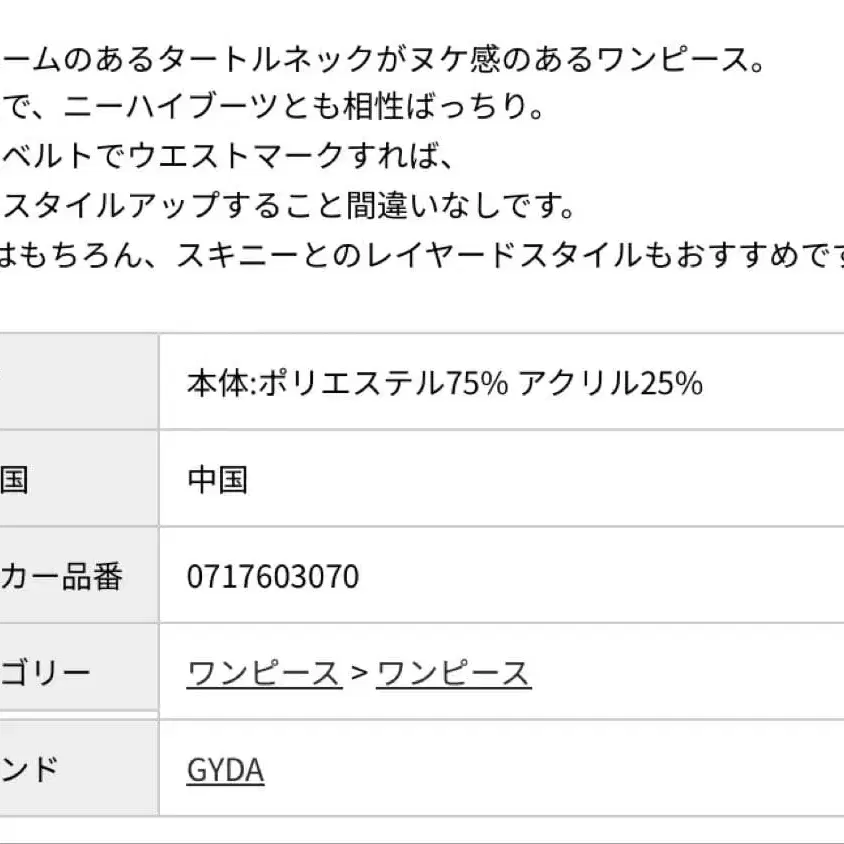This screenshot has height=844, width=844.
Task: Click the product number 0717603070
Action: 272,577
